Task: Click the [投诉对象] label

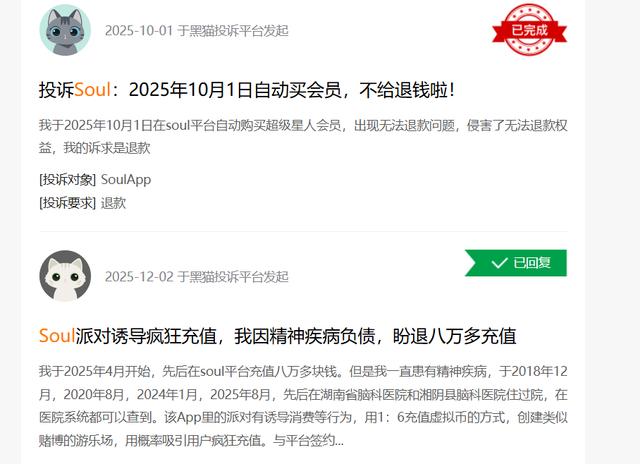Action: point(67,180)
